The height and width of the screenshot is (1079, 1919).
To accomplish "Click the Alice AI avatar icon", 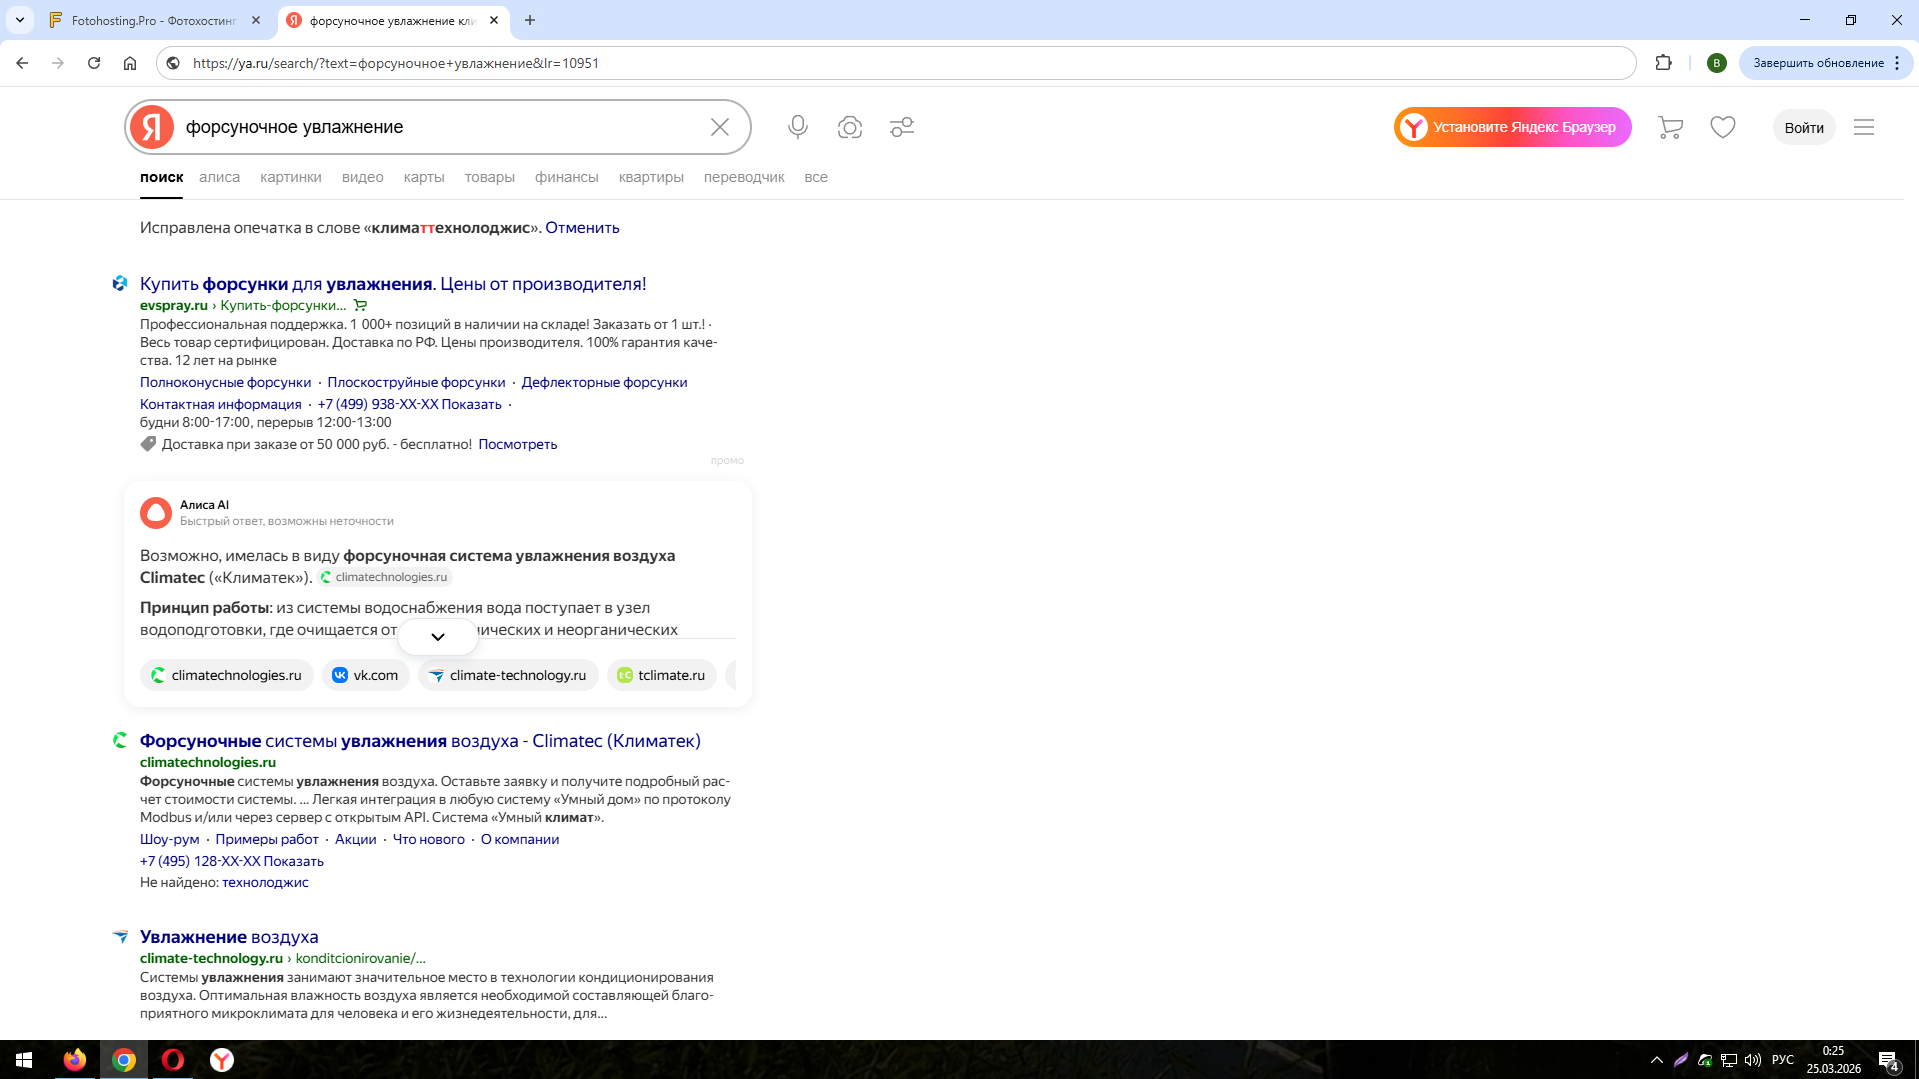I will tap(156, 513).
